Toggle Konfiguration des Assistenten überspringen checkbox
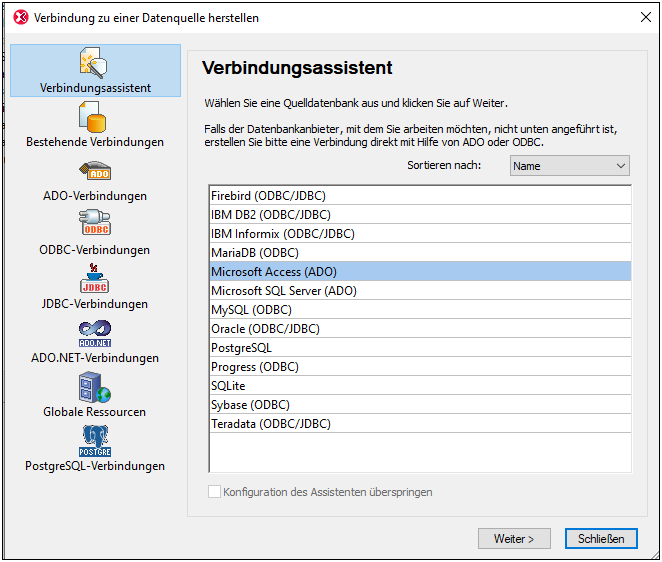 (214, 492)
